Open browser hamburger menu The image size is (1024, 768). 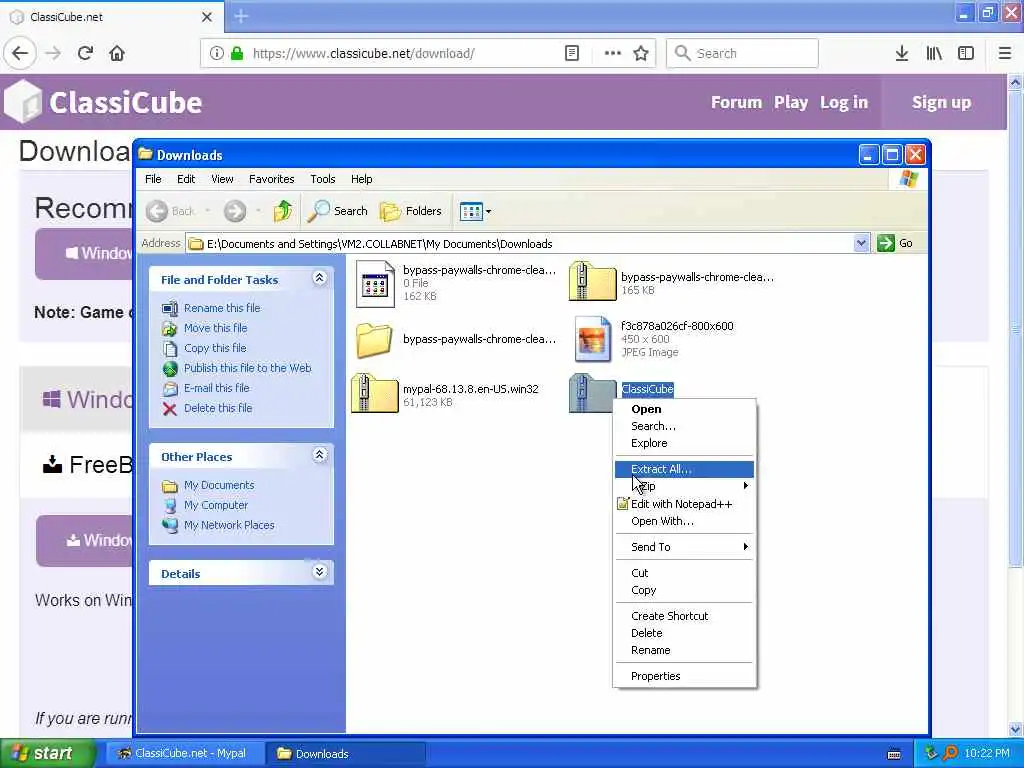pos(1005,53)
